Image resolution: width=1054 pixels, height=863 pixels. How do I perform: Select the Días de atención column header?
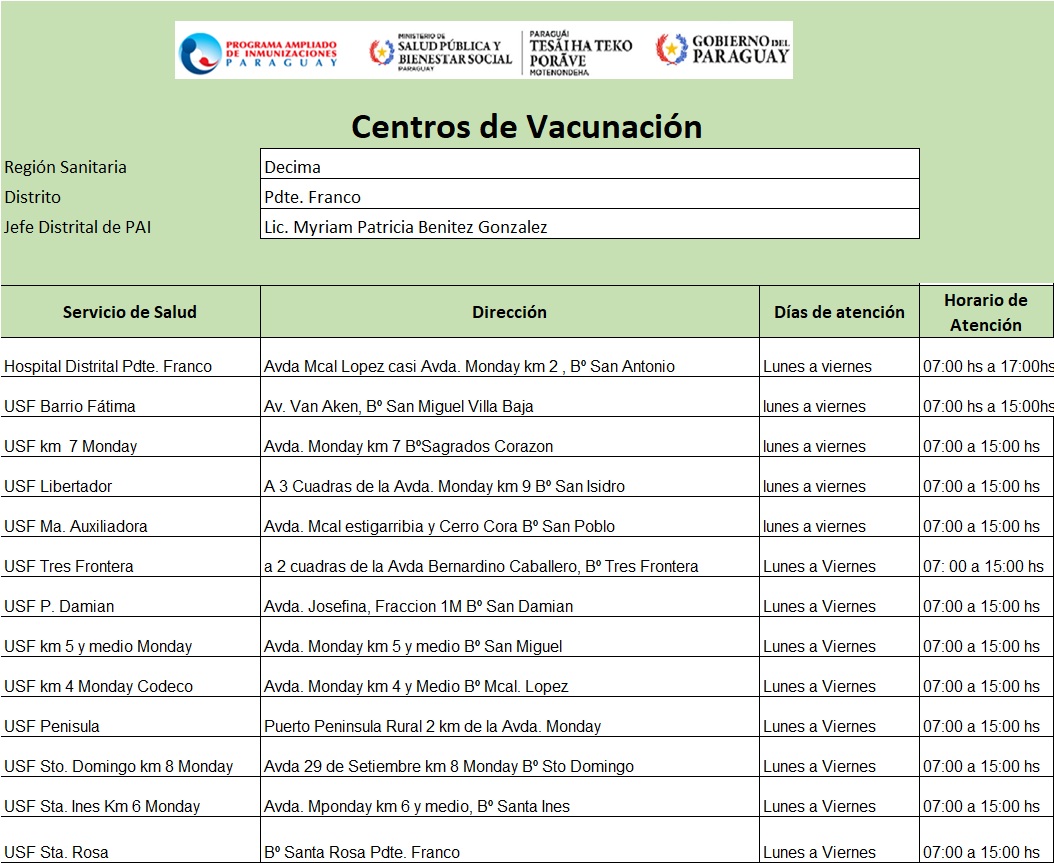(x=839, y=312)
